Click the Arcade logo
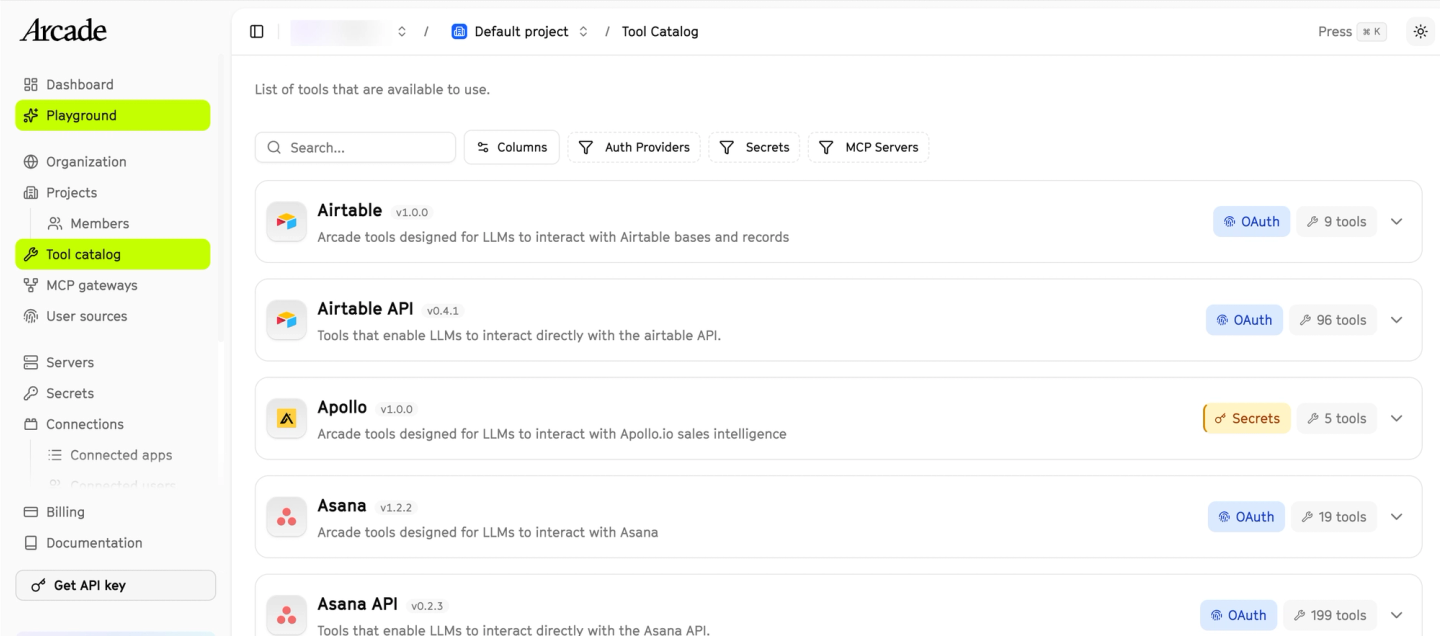 point(63,31)
